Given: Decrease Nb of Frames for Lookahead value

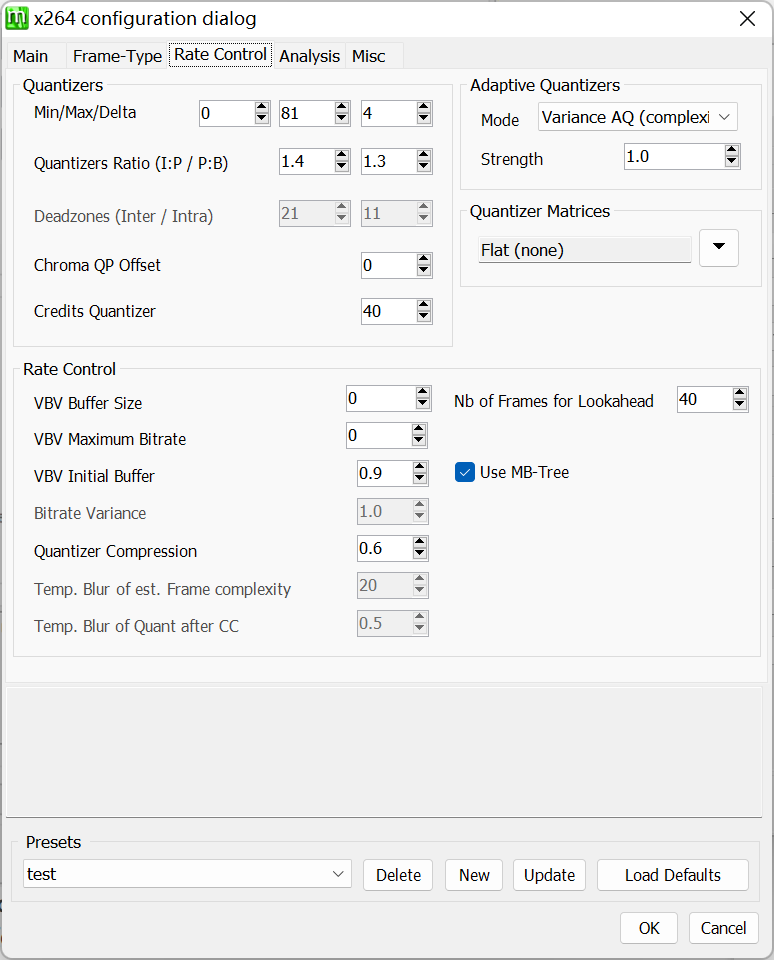Looking at the screenshot, I should (x=740, y=406).
